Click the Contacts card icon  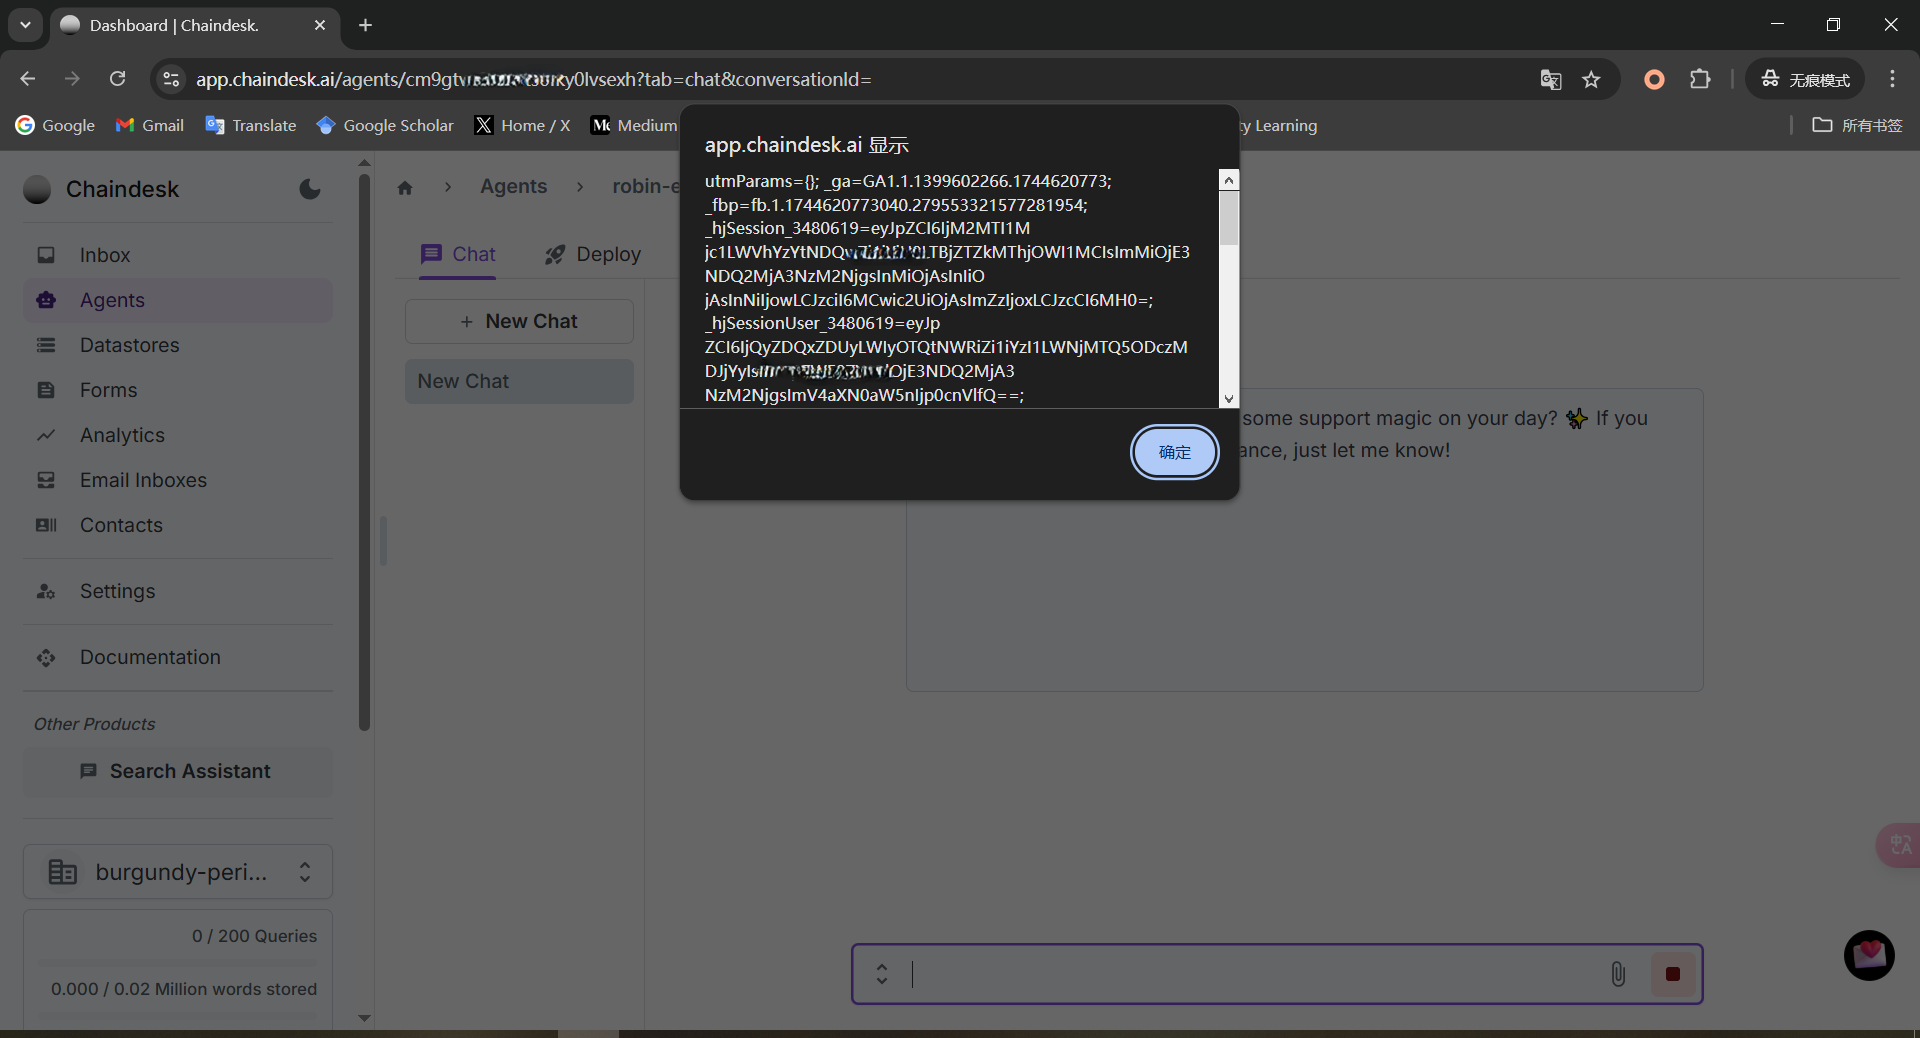pyautogui.click(x=46, y=525)
